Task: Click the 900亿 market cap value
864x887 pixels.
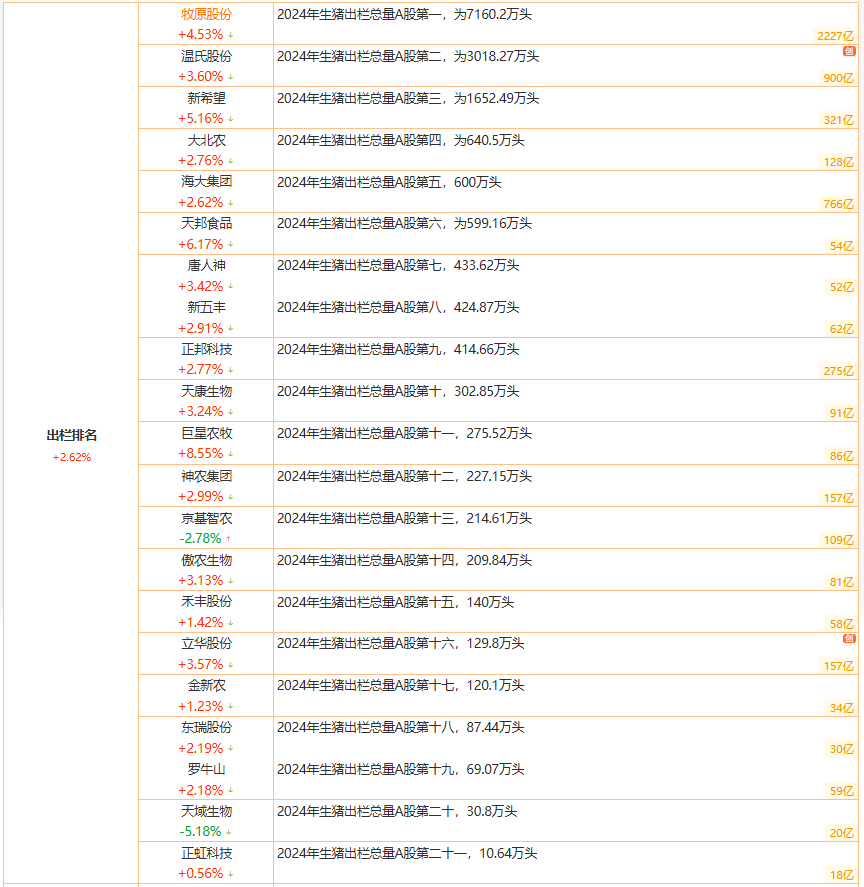Action: point(839,78)
